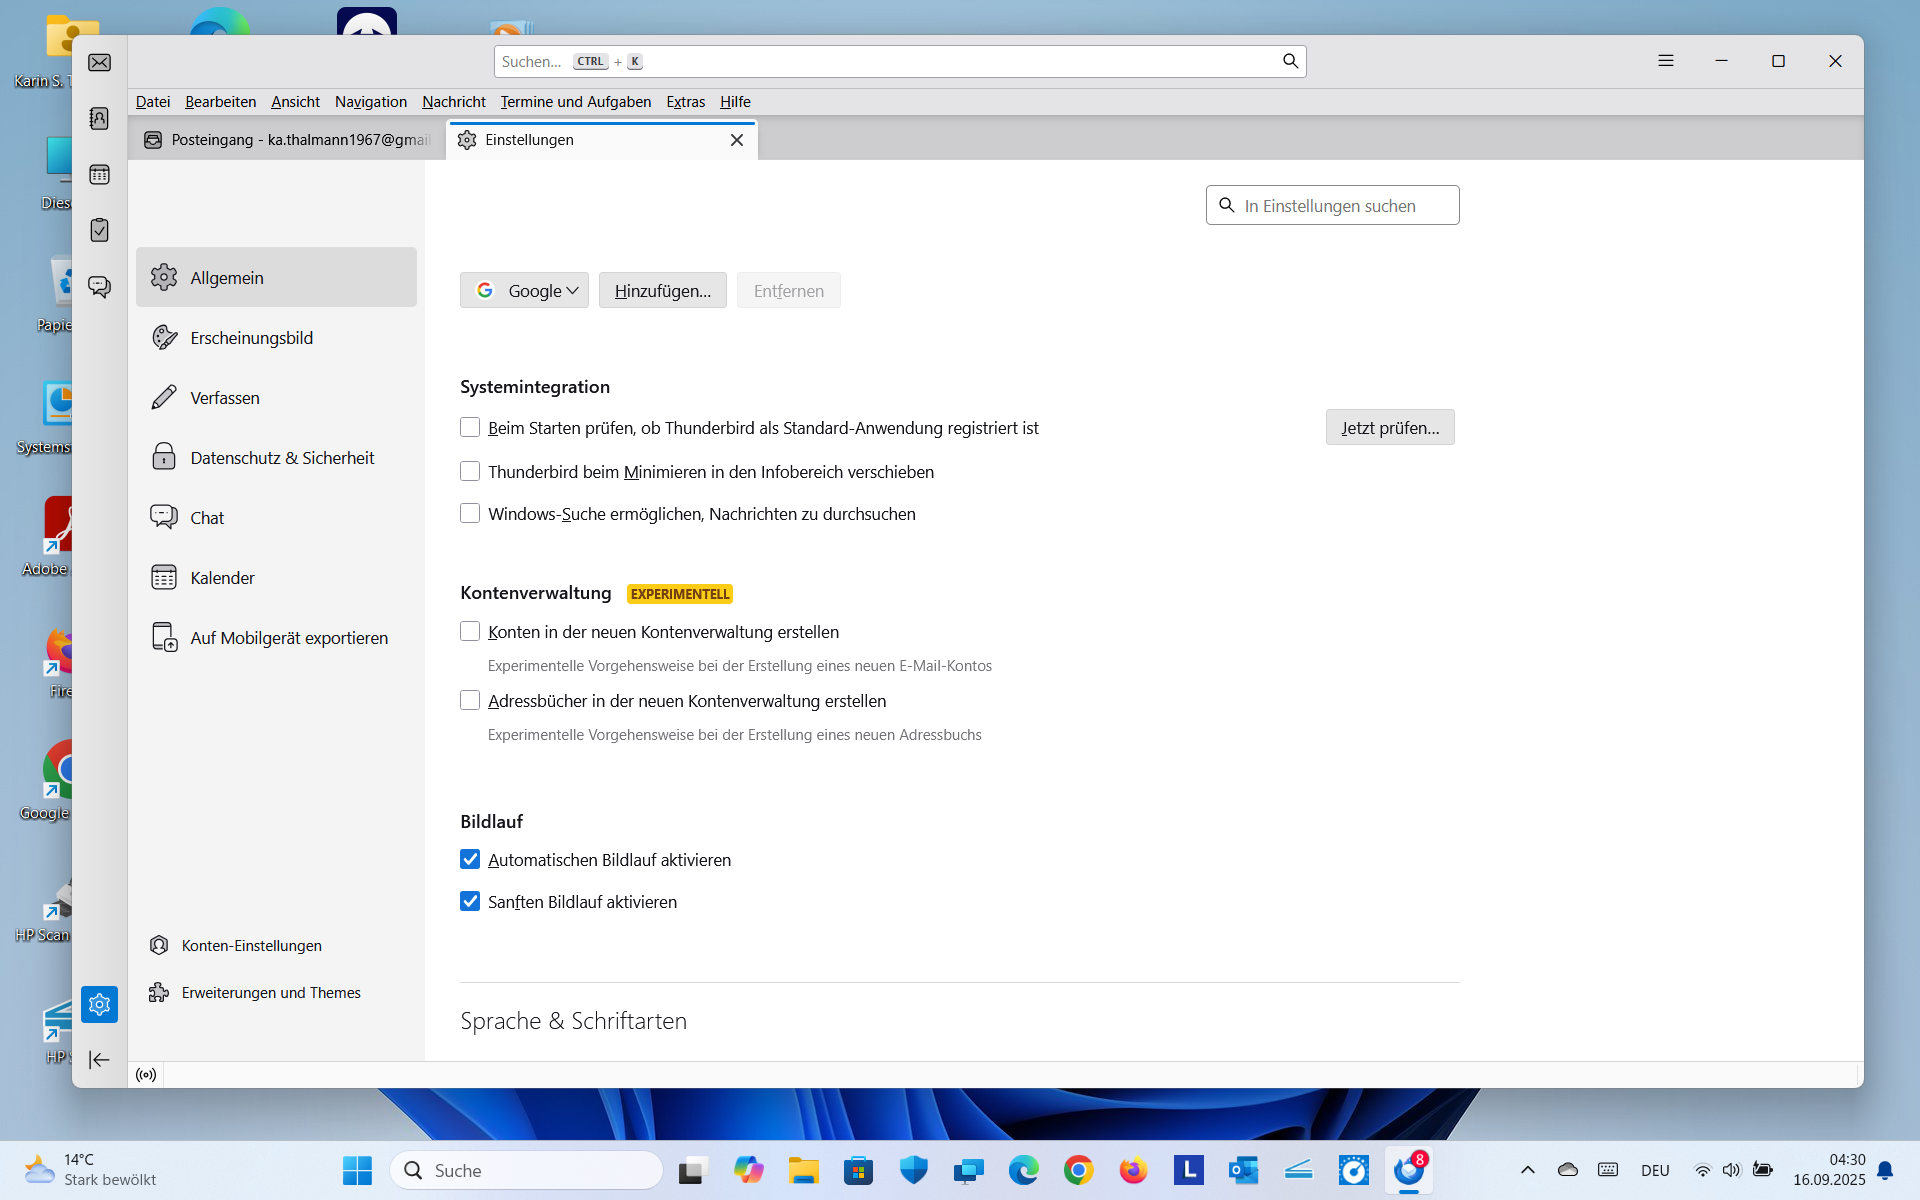This screenshot has width=1920, height=1200.
Task: Click the Hinzufügen... button
Action: (x=662, y=291)
